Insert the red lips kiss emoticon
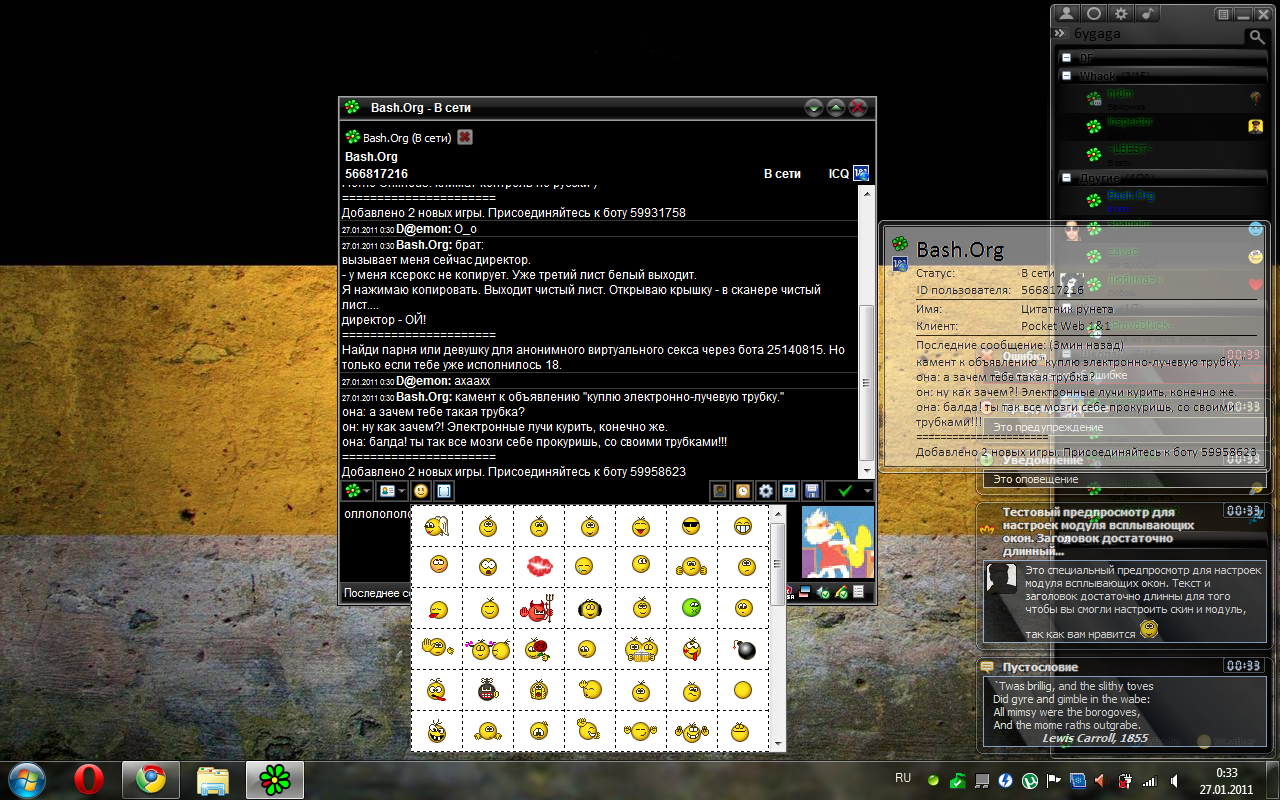Image resolution: width=1280 pixels, height=800 pixels. click(538, 566)
